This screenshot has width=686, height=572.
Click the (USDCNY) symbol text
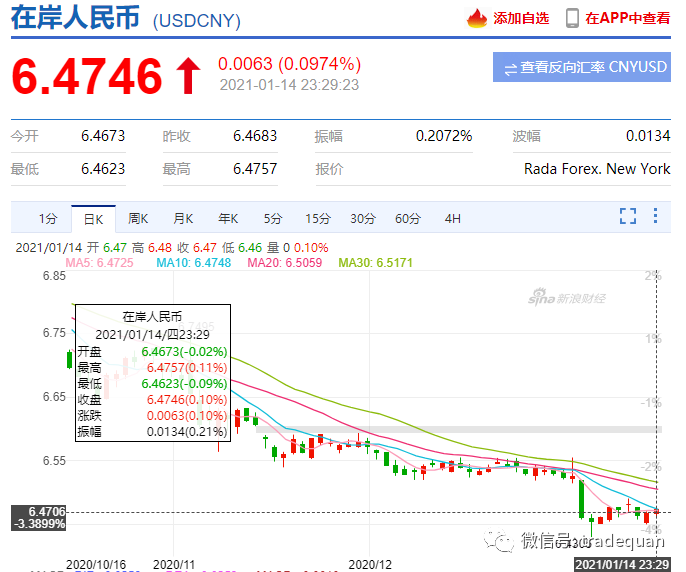196,21
